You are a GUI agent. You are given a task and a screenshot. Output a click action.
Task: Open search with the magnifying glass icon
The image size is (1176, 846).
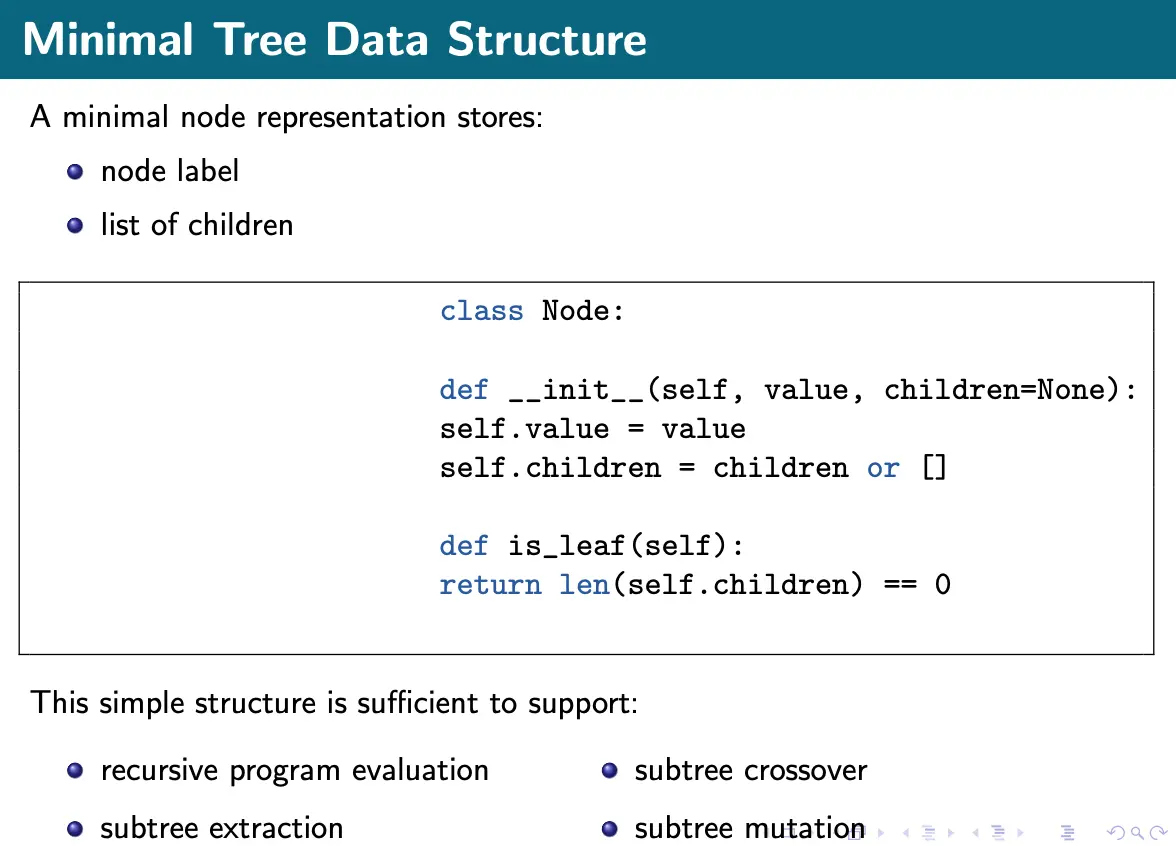click(x=1137, y=832)
